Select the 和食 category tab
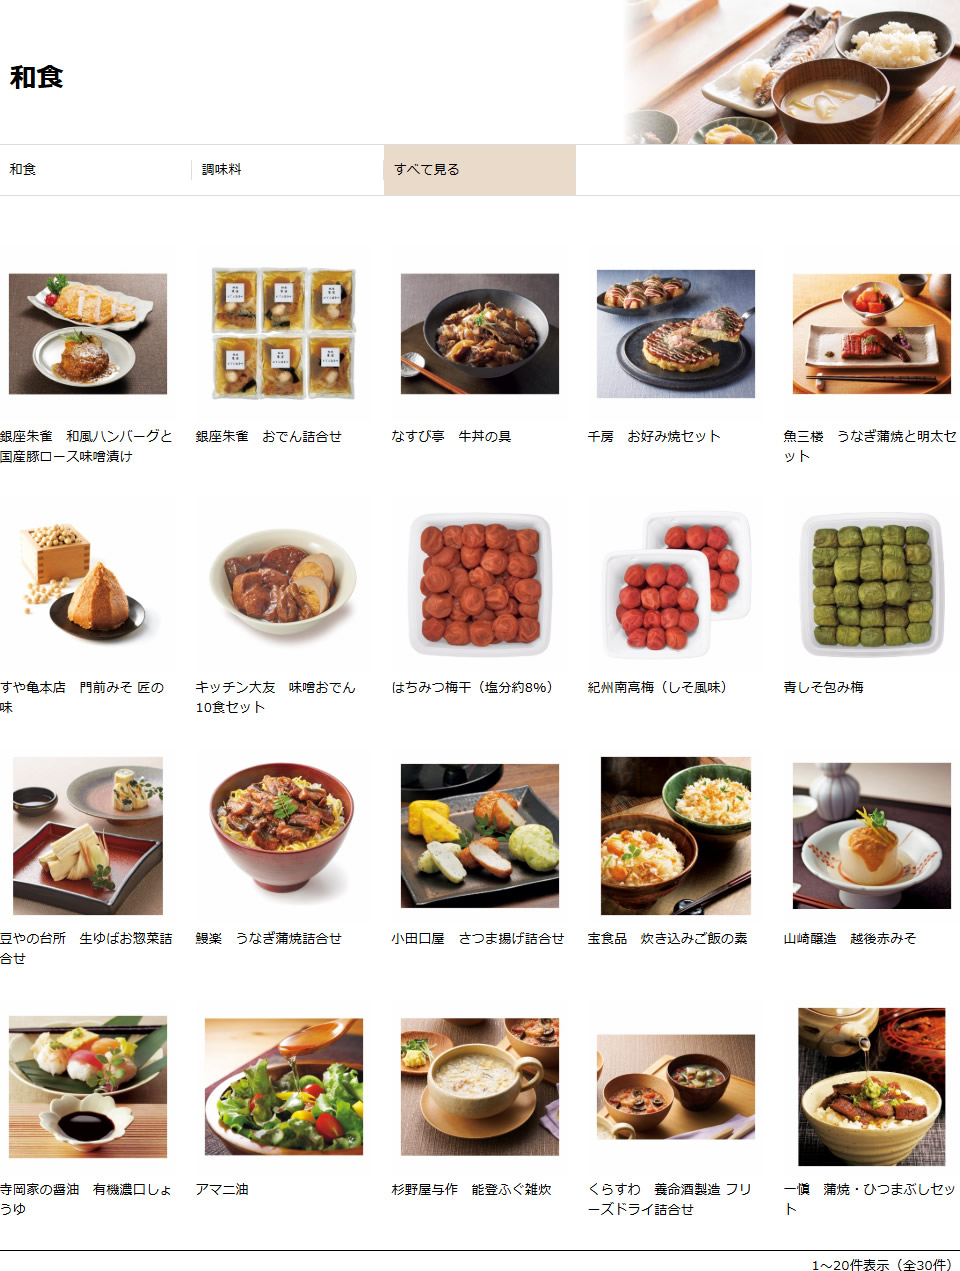 [x=95, y=170]
